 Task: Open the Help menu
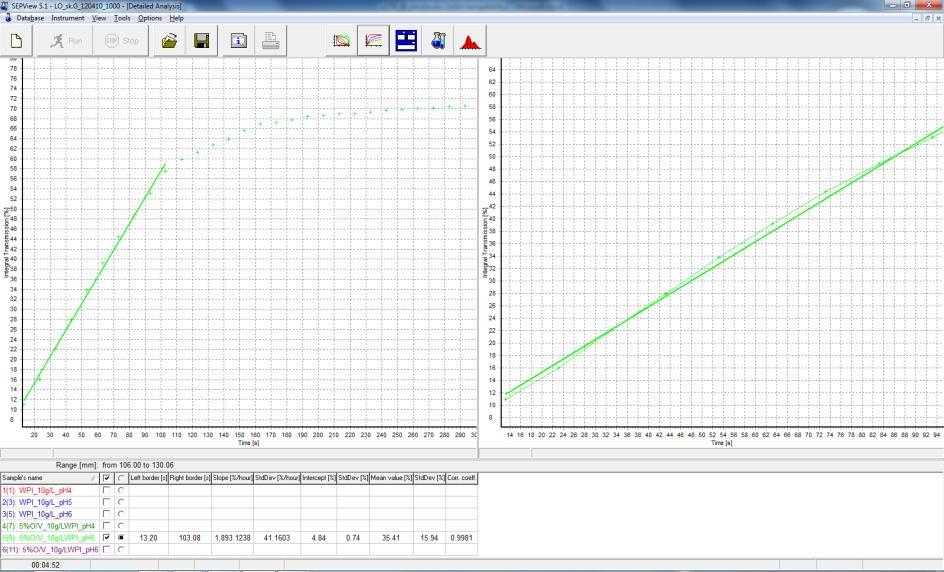click(x=176, y=18)
